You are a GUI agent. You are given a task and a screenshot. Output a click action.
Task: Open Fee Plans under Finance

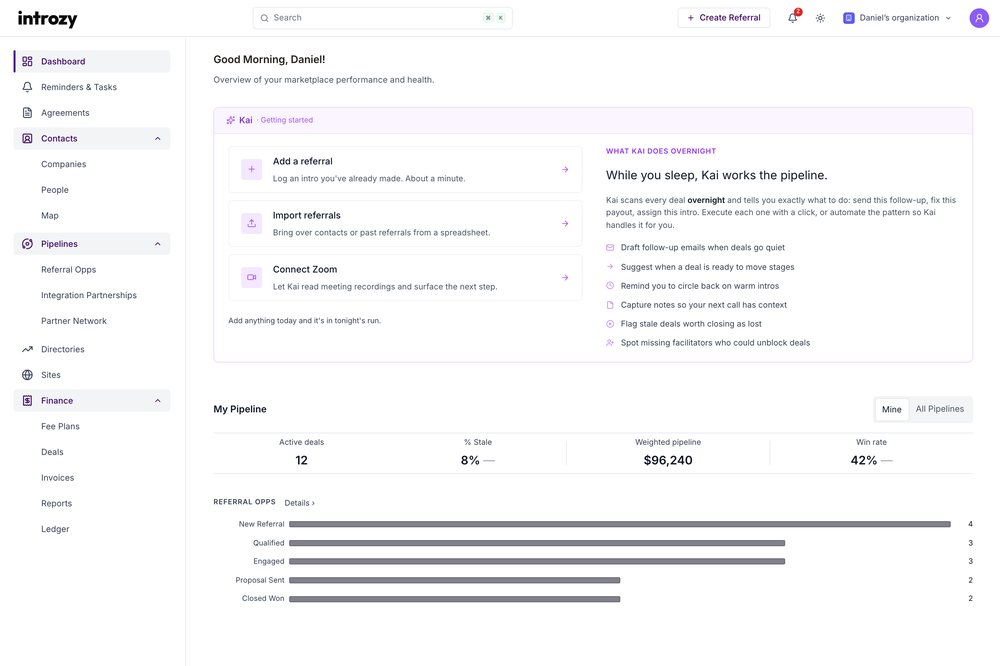click(x=61, y=426)
